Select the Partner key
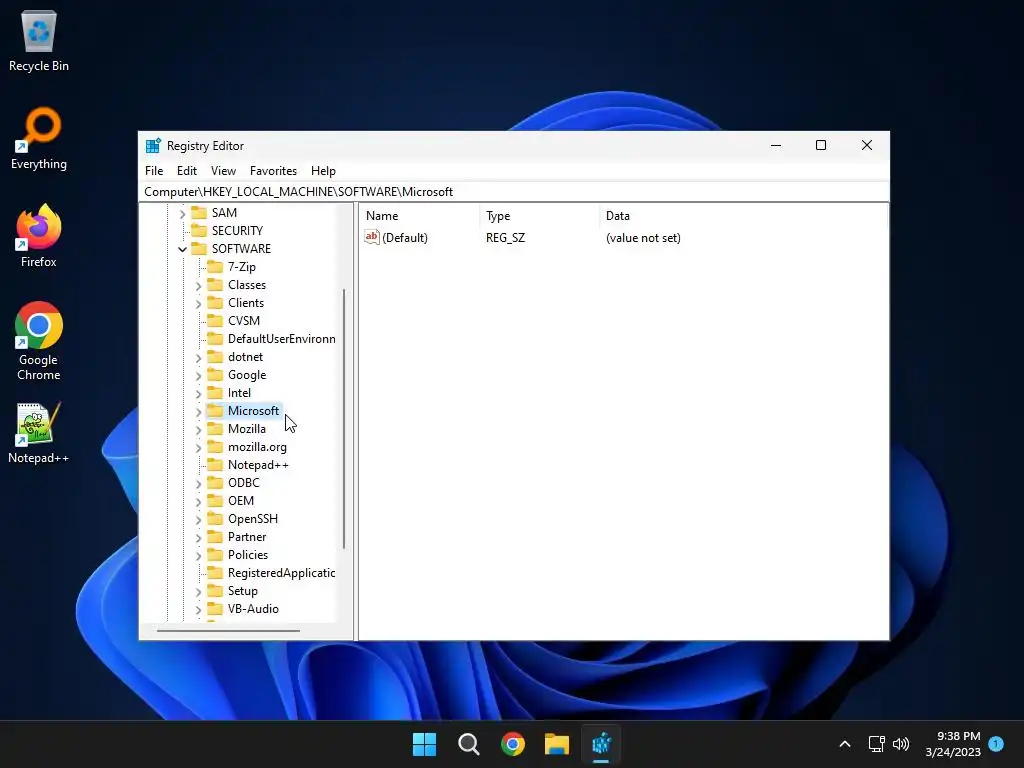1024x768 pixels. (247, 537)
